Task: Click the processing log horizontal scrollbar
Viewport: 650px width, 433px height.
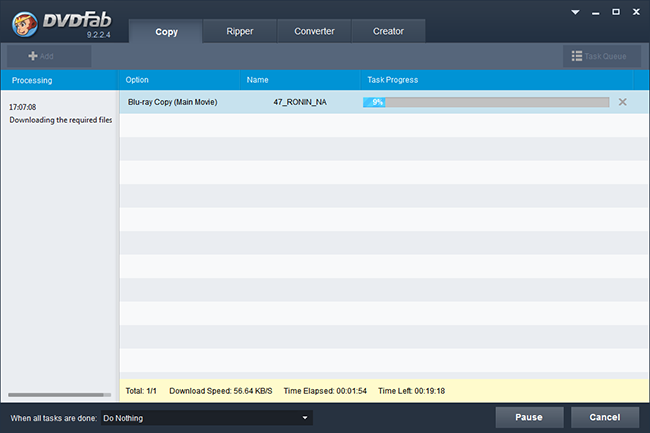Action: [x=59, y=395]
